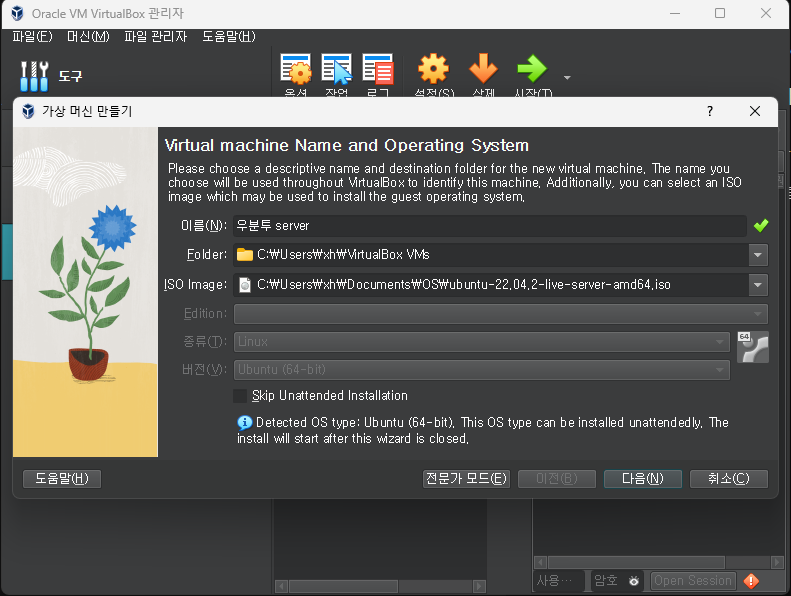Click the yellow folder icon in Folder field
The width and height of the screenshot is (791, 596).
point(245,254)
